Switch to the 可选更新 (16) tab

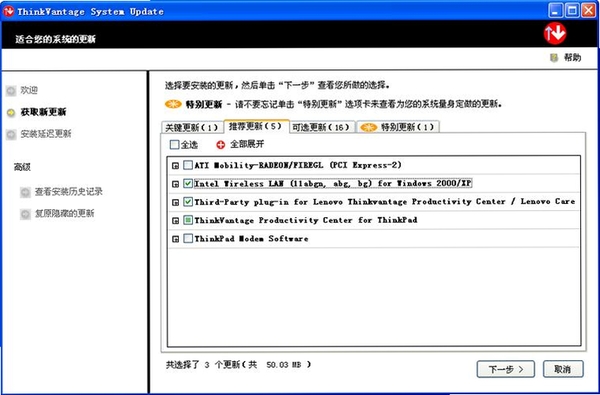[x=322, y=127]
